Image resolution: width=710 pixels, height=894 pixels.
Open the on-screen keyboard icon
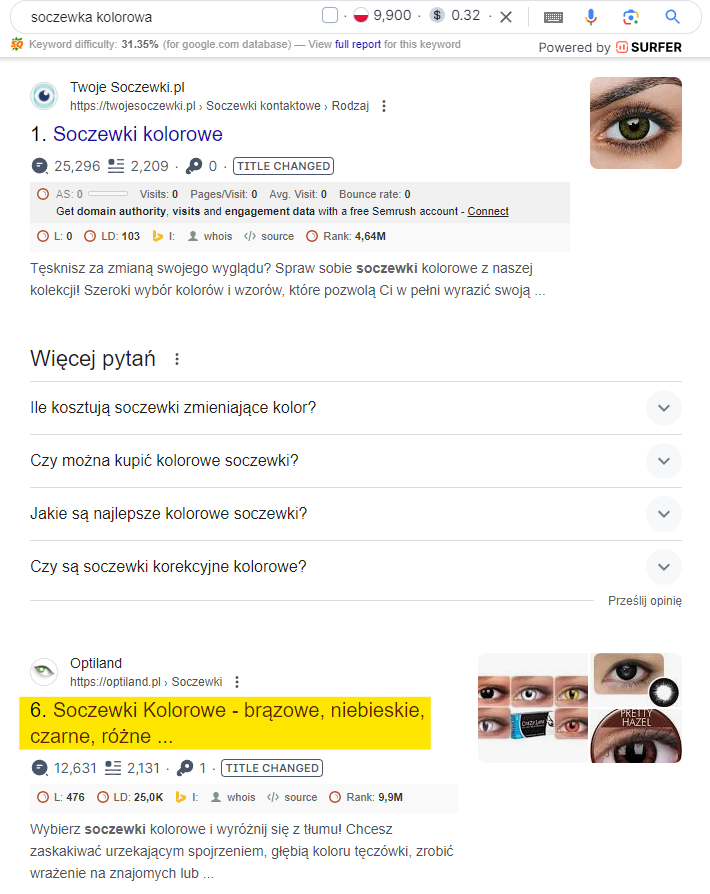tap(553, 18)
